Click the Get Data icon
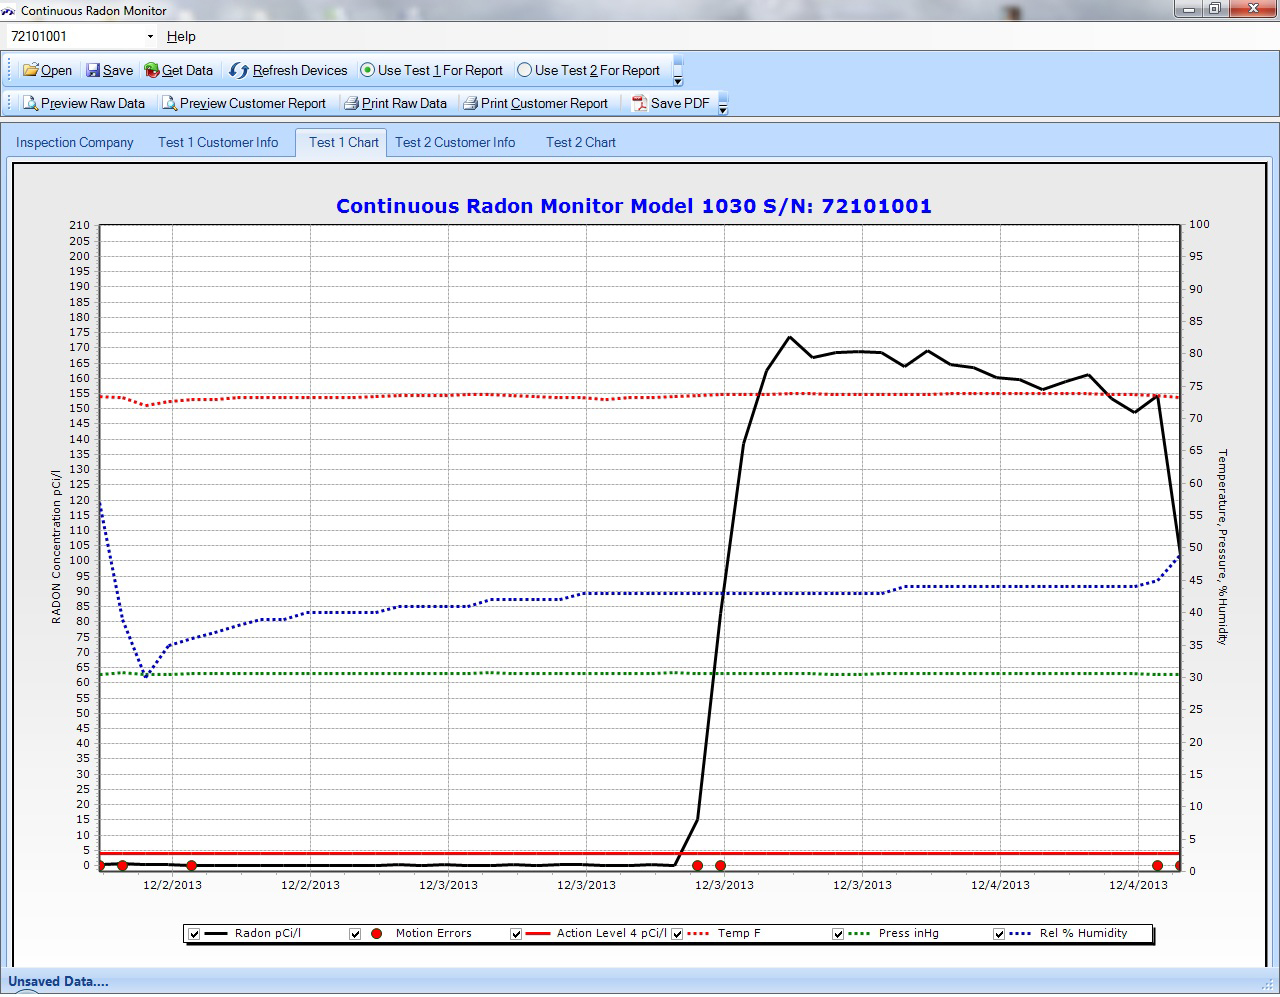This screenshot has height=997, width=1280. coord(152,70)
